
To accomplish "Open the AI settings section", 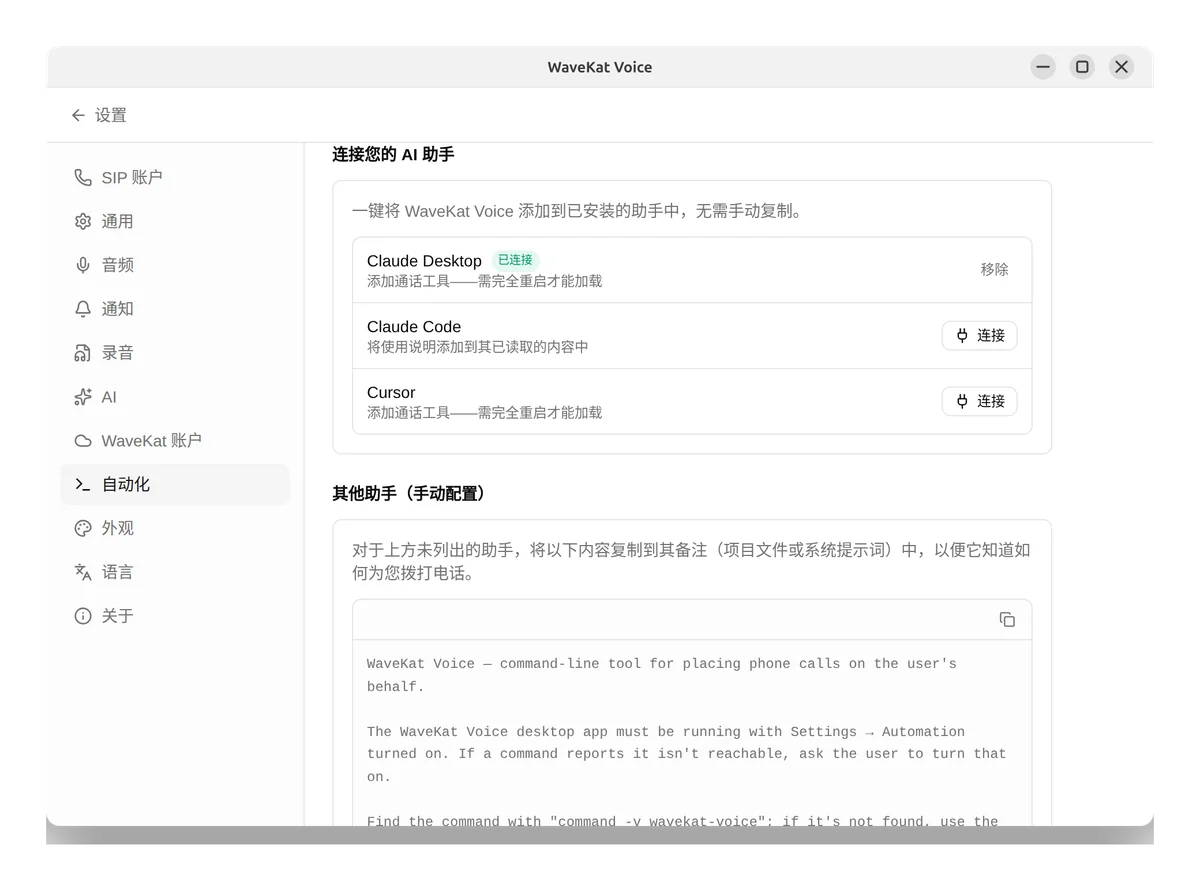I will click(x=175, y=397).
